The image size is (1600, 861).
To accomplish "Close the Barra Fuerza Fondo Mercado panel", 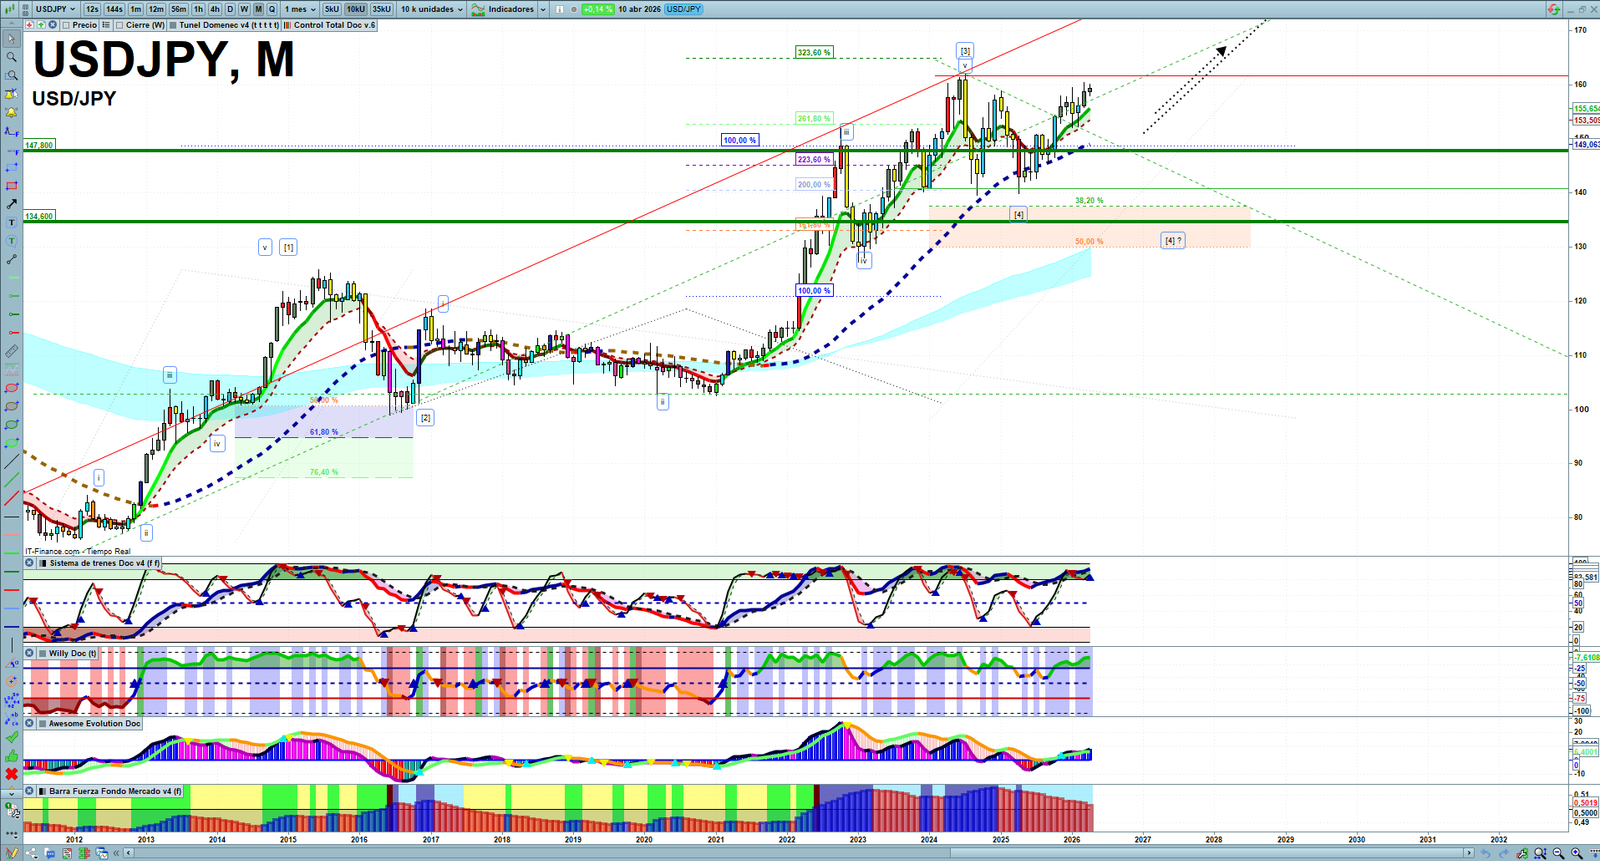I will tap(30, 791).
